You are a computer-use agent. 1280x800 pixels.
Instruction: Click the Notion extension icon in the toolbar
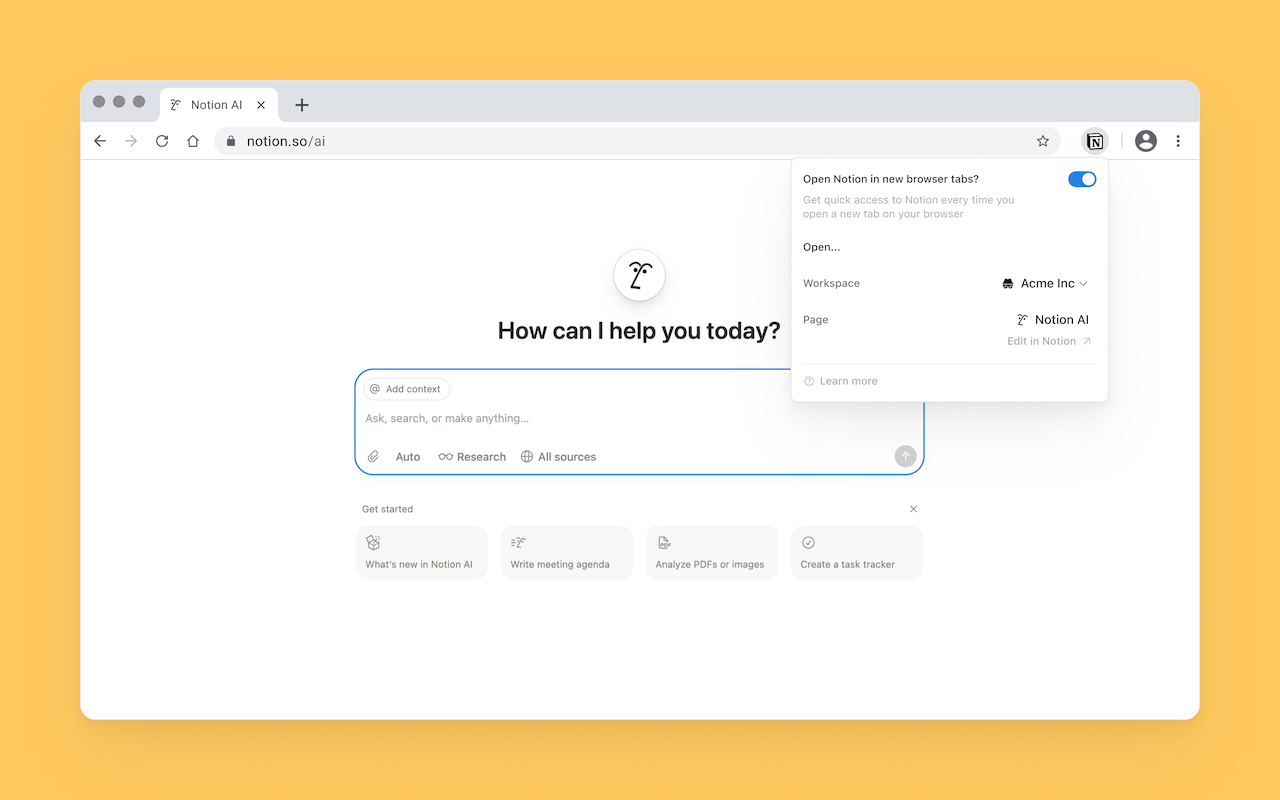coord(1095,141)
